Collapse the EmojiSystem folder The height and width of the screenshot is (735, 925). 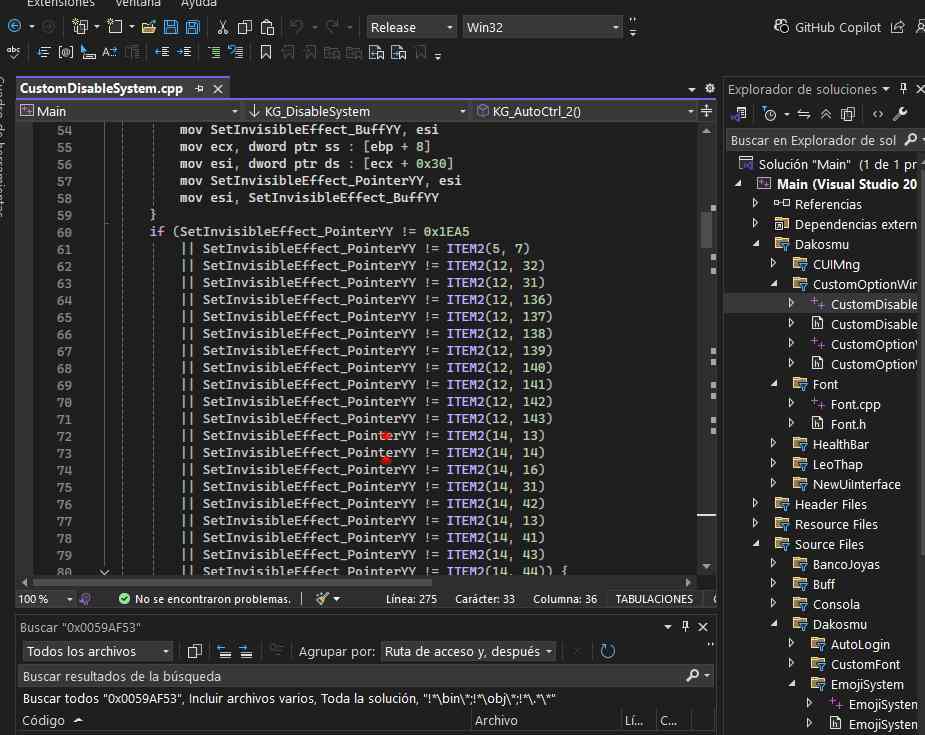point(792,684)
